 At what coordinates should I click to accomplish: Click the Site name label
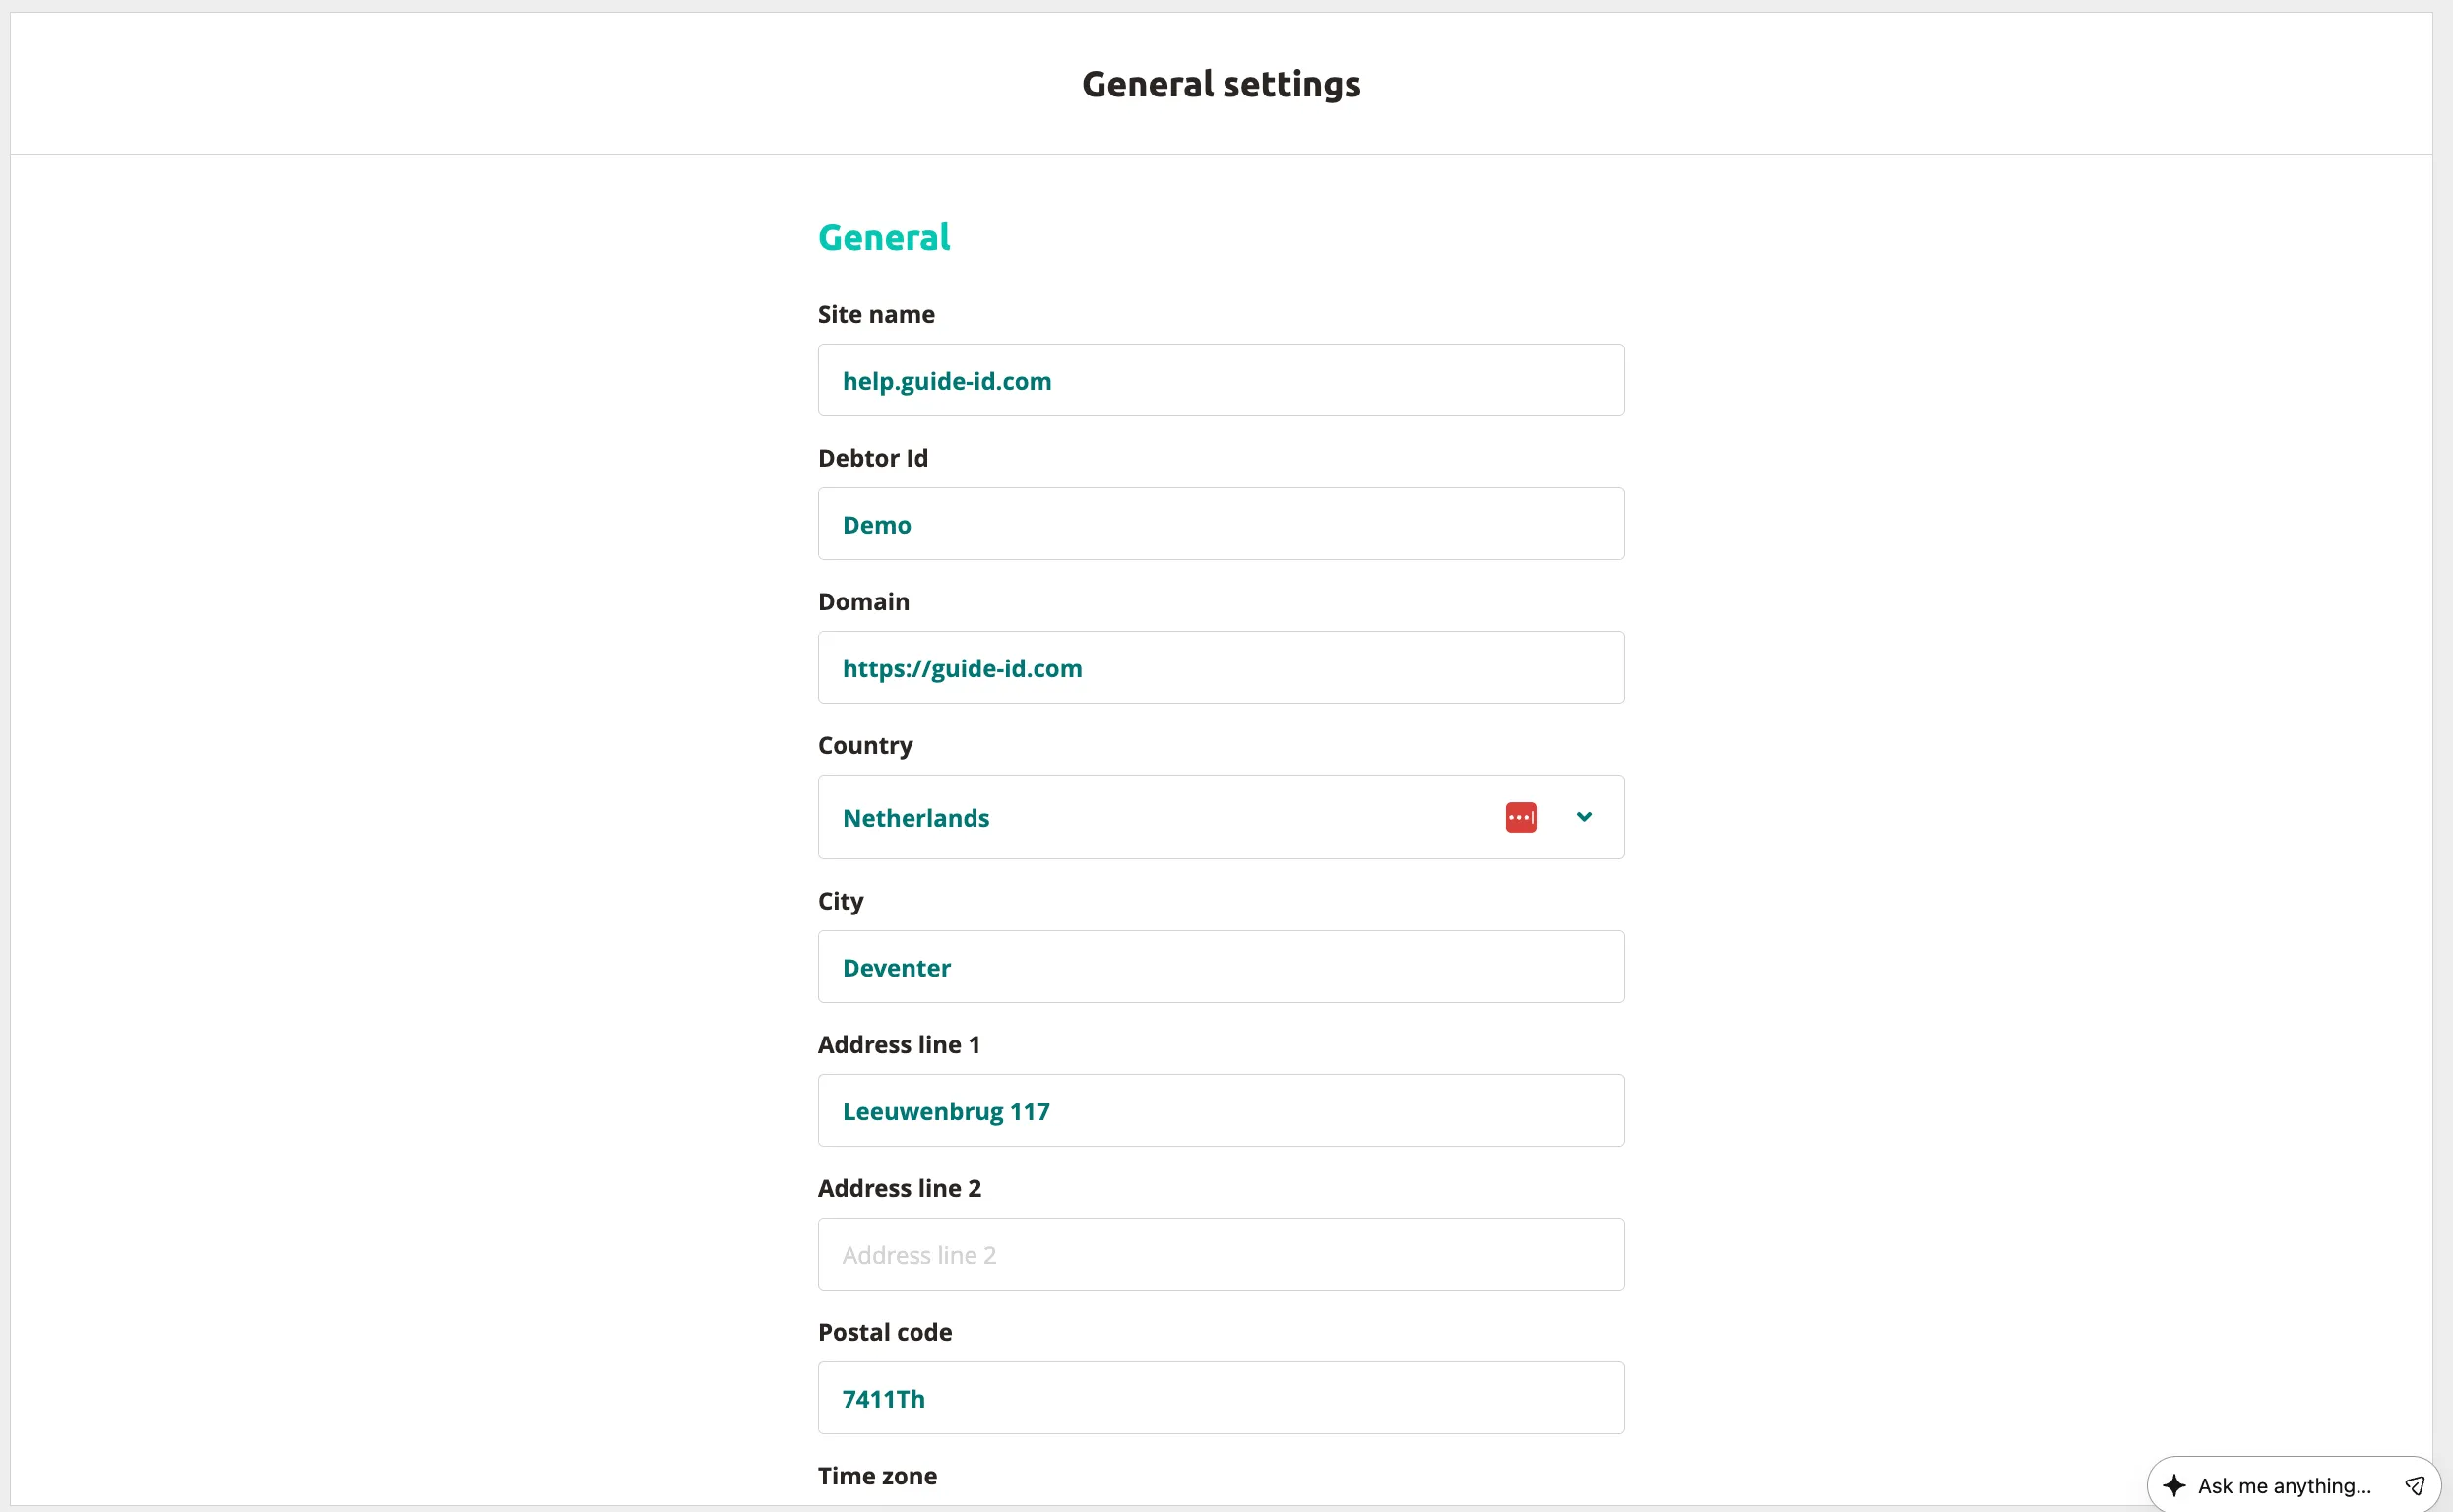(876, 314)
